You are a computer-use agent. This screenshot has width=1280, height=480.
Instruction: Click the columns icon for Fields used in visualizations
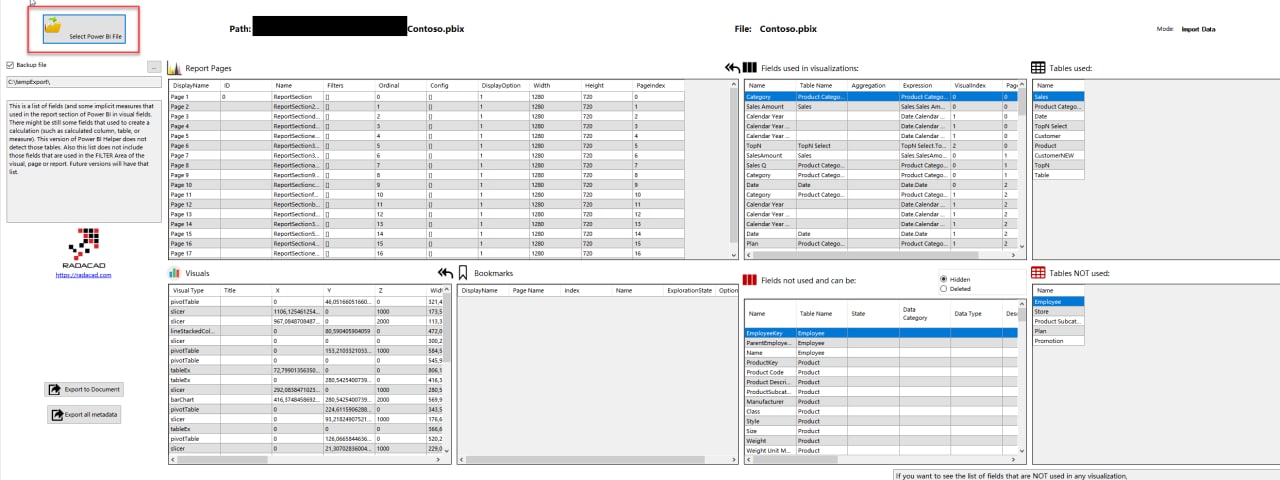click(x=750, y=67)
